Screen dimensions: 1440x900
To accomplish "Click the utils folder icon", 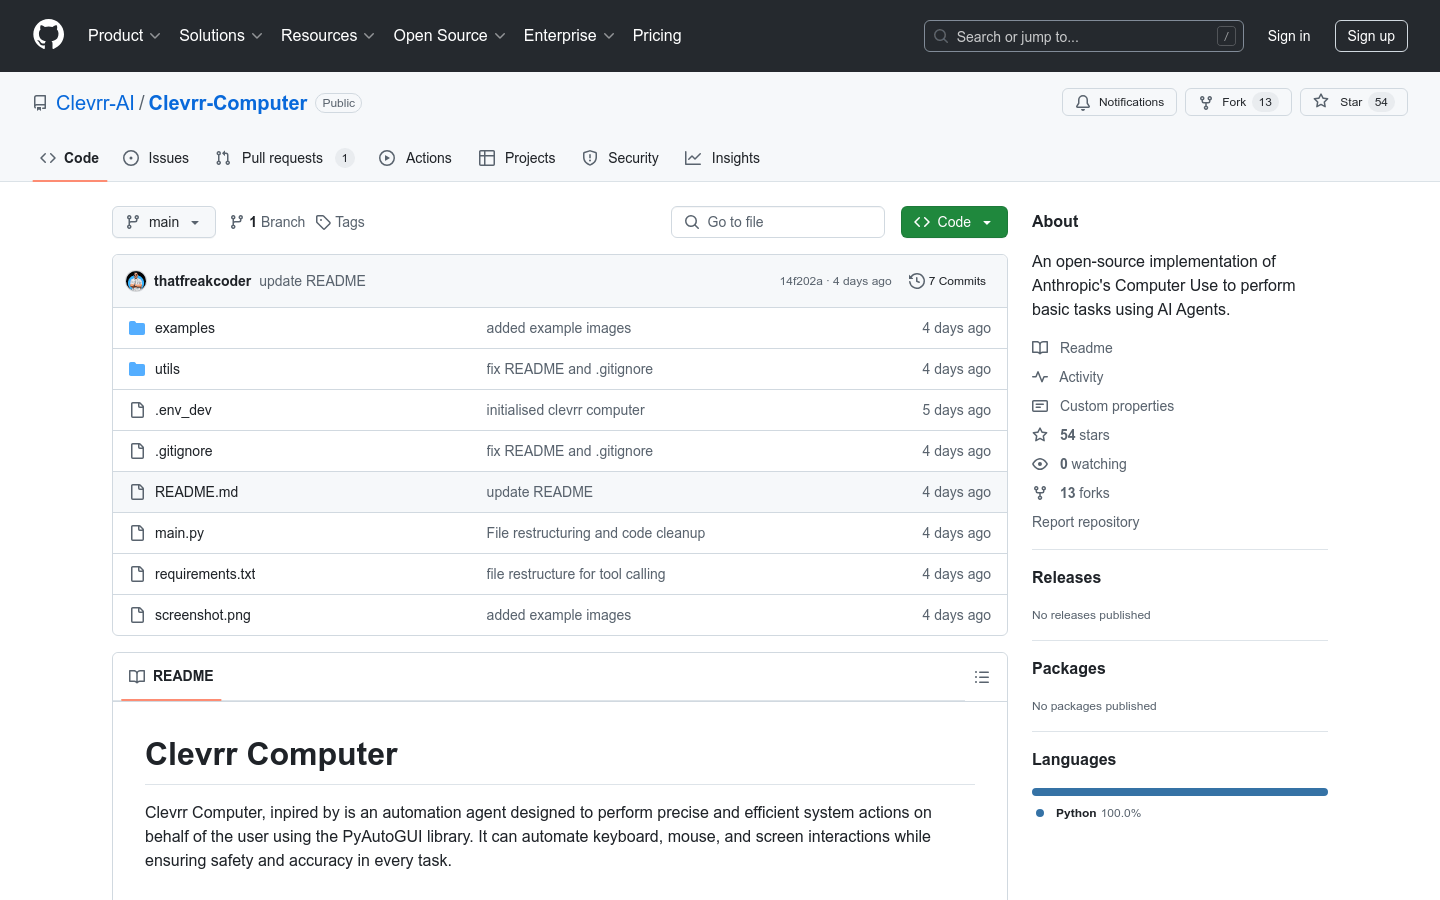I will tap(137, 369).
